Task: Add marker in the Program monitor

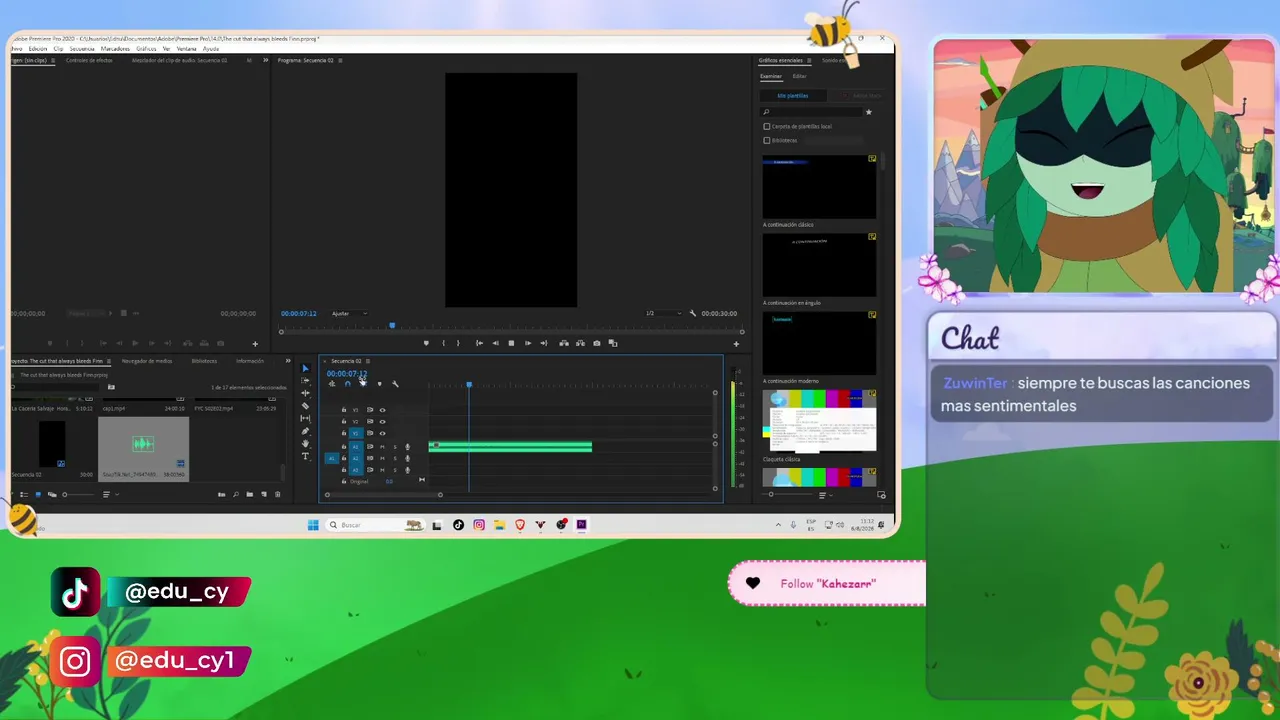Action: pos(426,343)
